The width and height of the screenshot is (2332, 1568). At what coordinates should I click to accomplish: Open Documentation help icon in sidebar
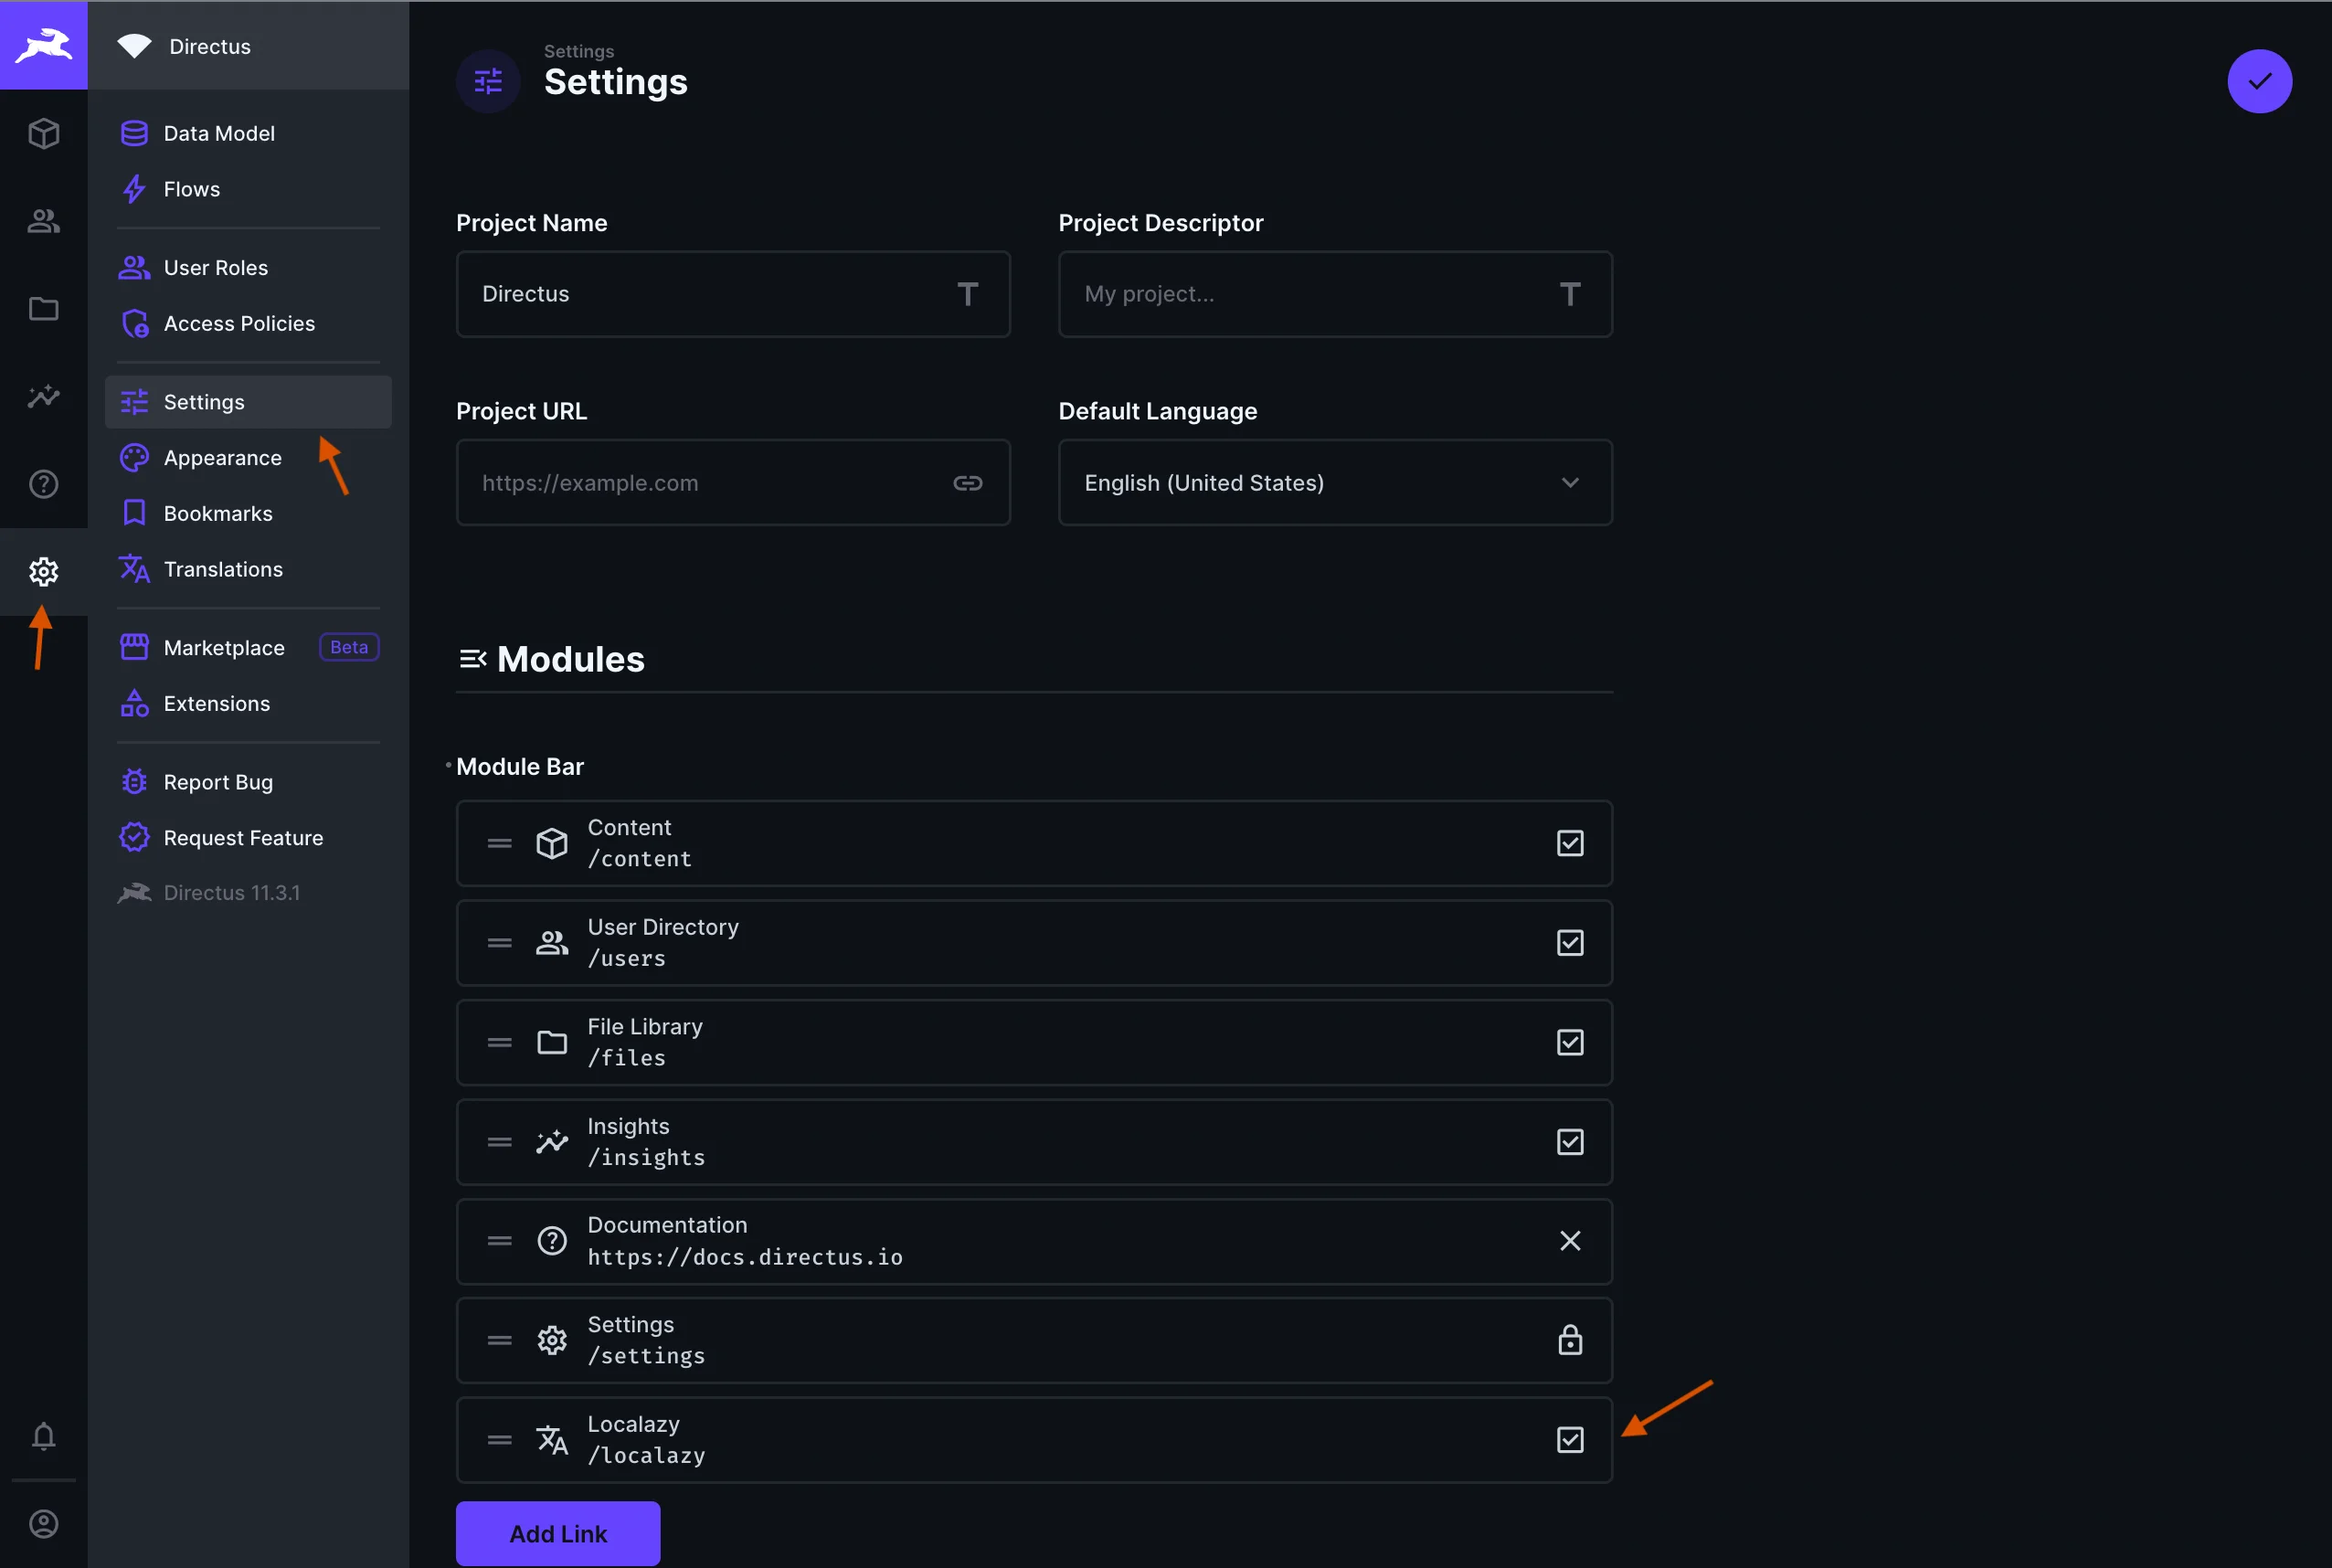pos(43,484)
